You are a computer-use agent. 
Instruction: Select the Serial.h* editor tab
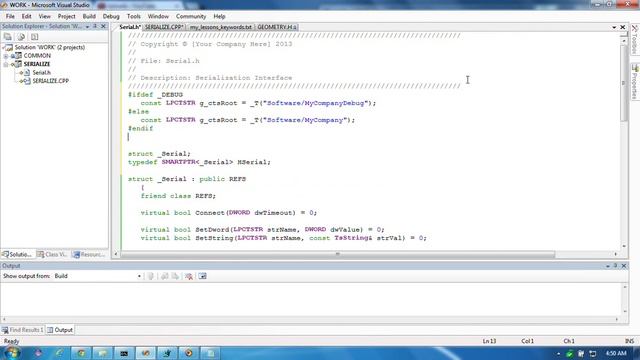click(x=129, y=27)
